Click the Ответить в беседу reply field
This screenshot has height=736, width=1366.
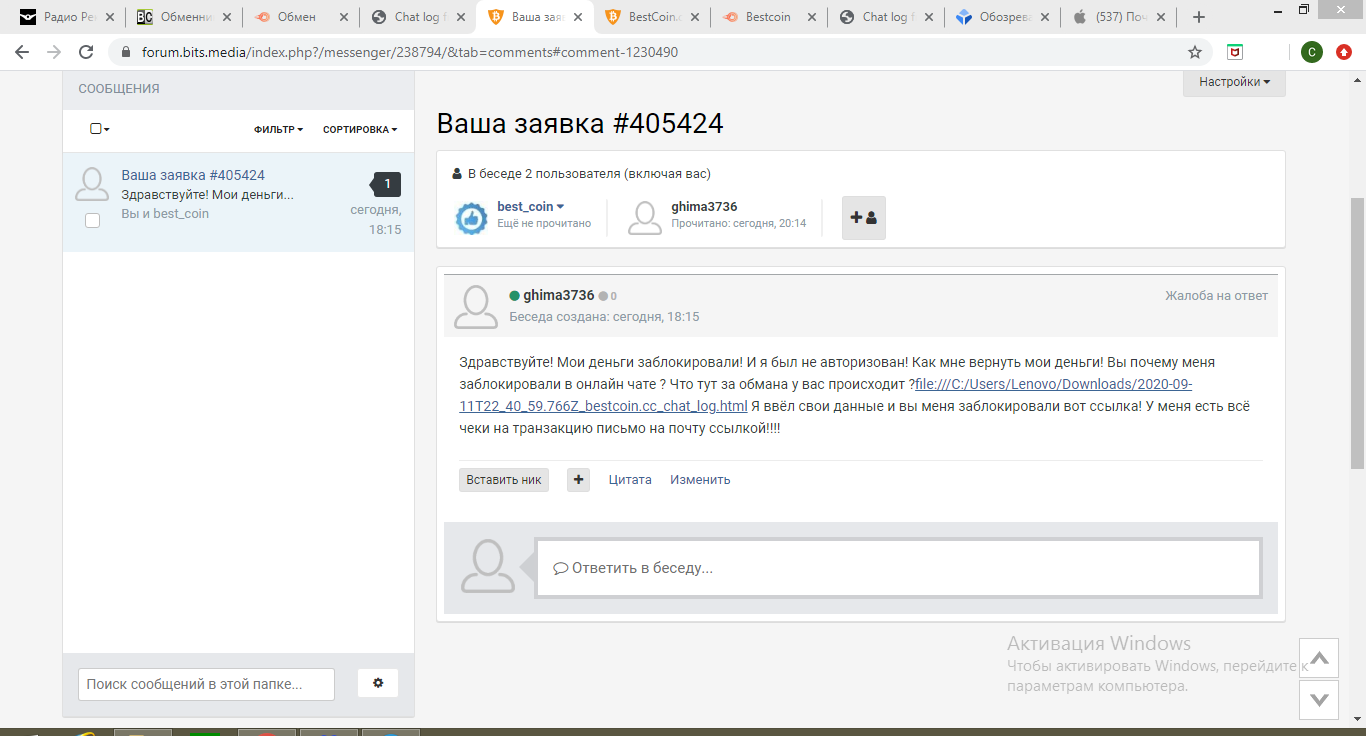tap(897, 568)
